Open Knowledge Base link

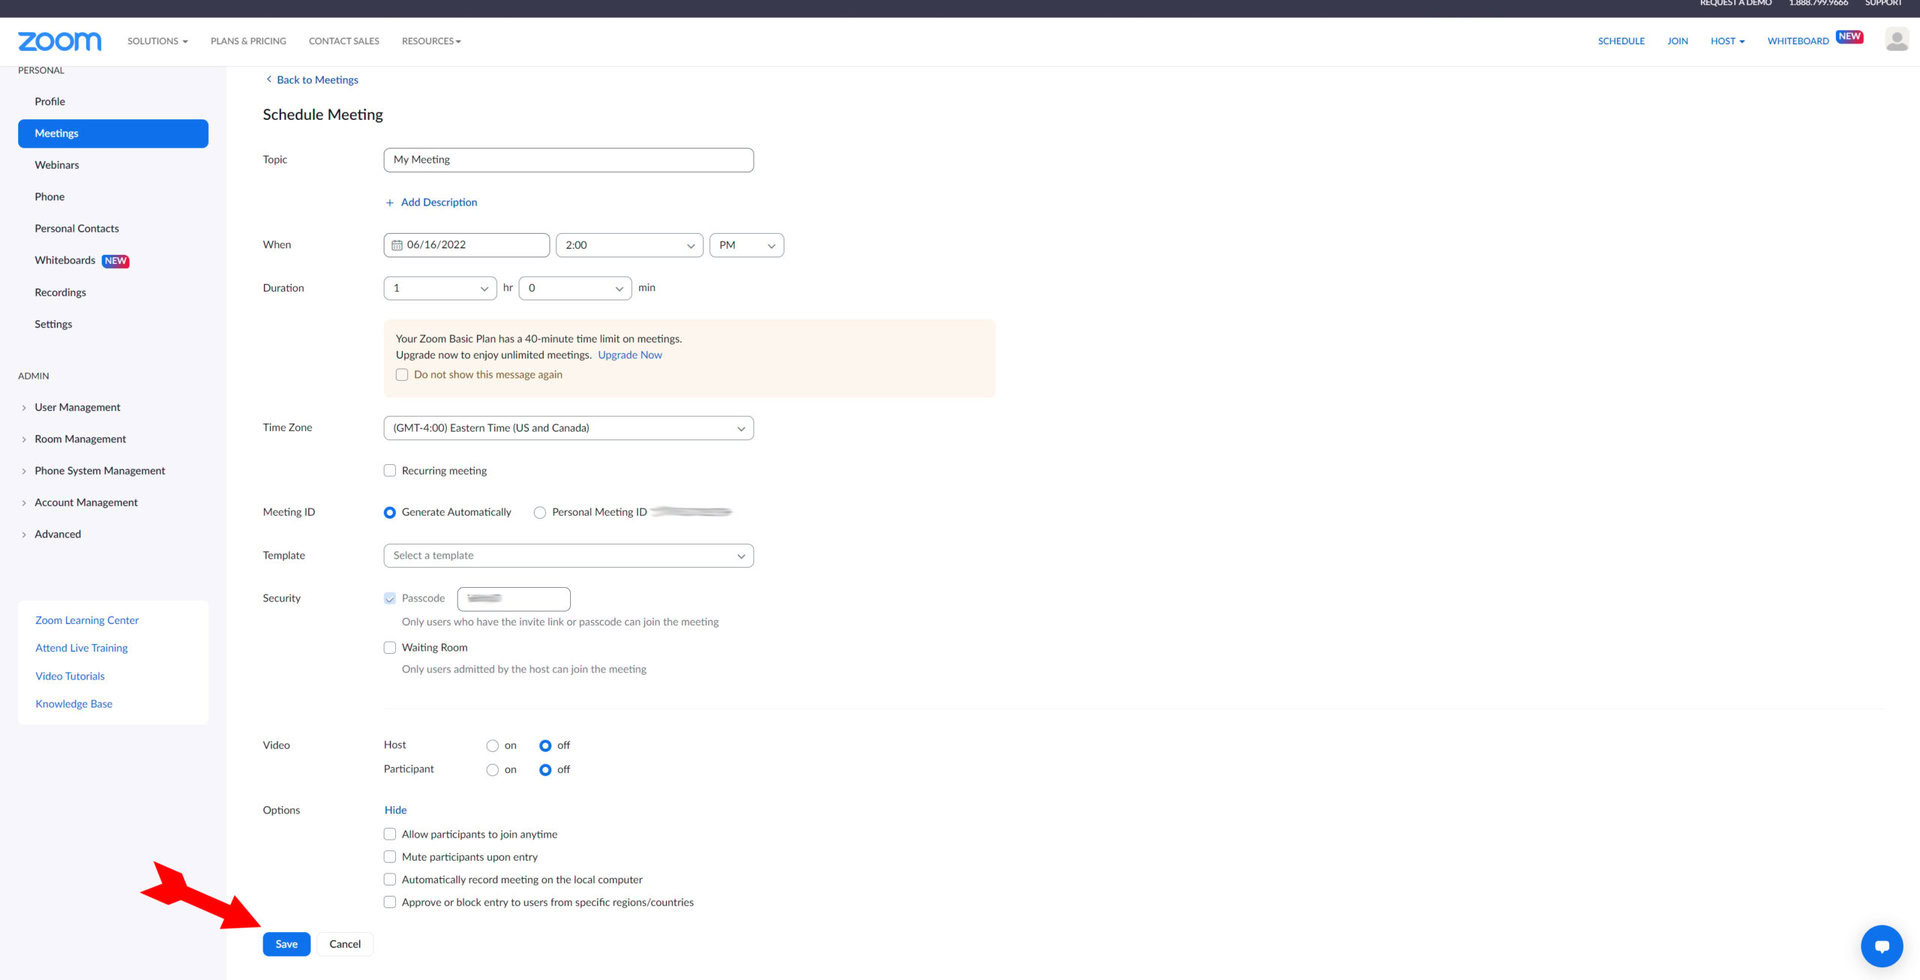pyautogui.click(x=74, y=705)
